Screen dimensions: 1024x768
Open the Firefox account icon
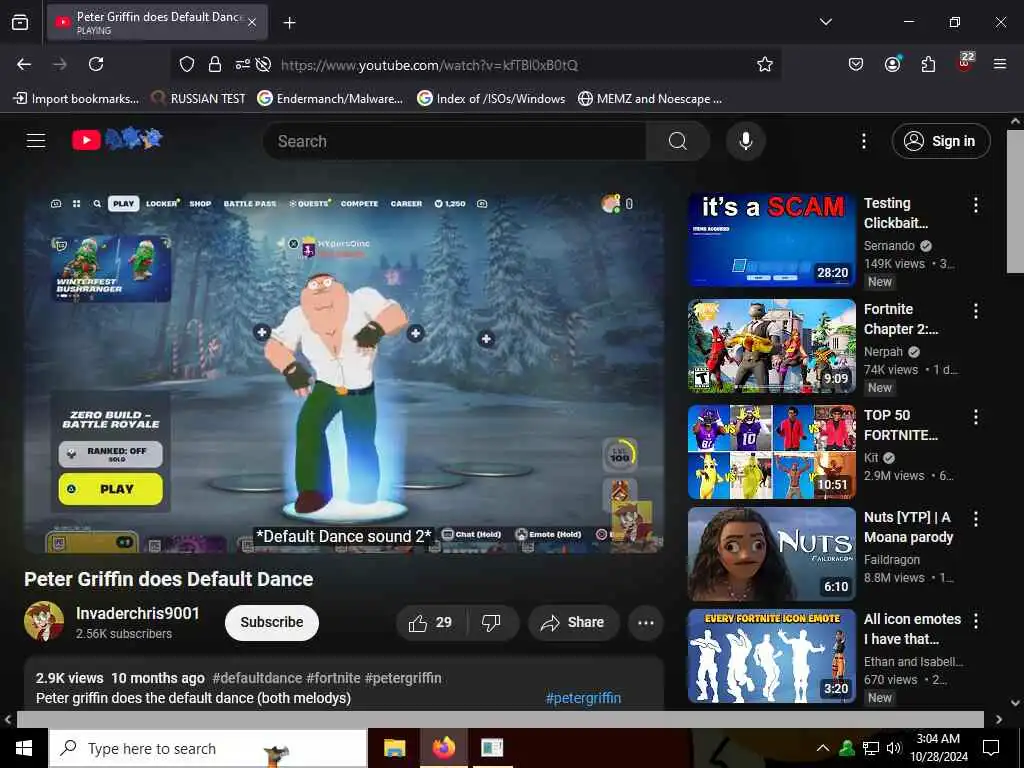coord(892,64)
